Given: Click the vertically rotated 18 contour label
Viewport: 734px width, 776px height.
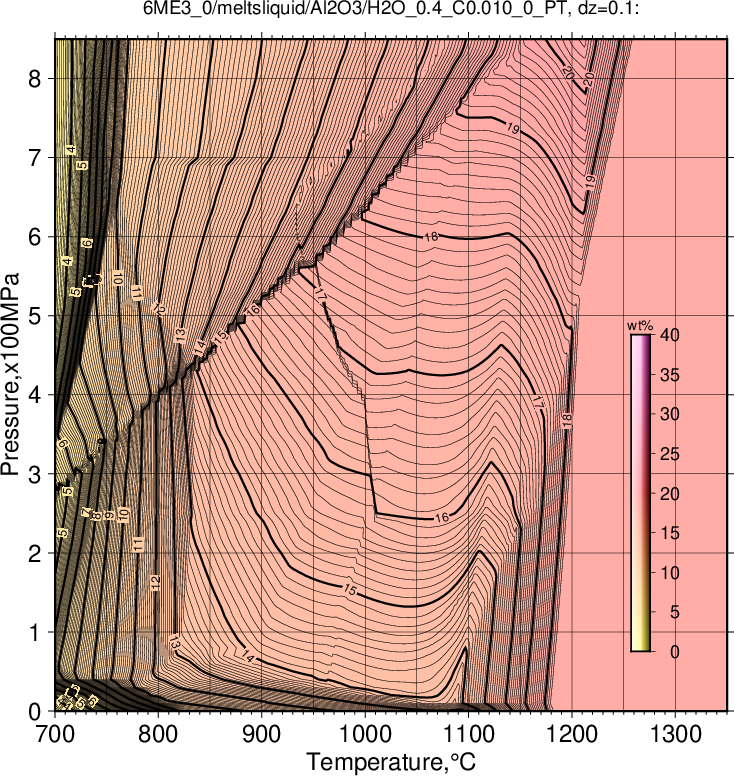Looking at the screenshot, I should pyautogui.click(x=567, y=420).
